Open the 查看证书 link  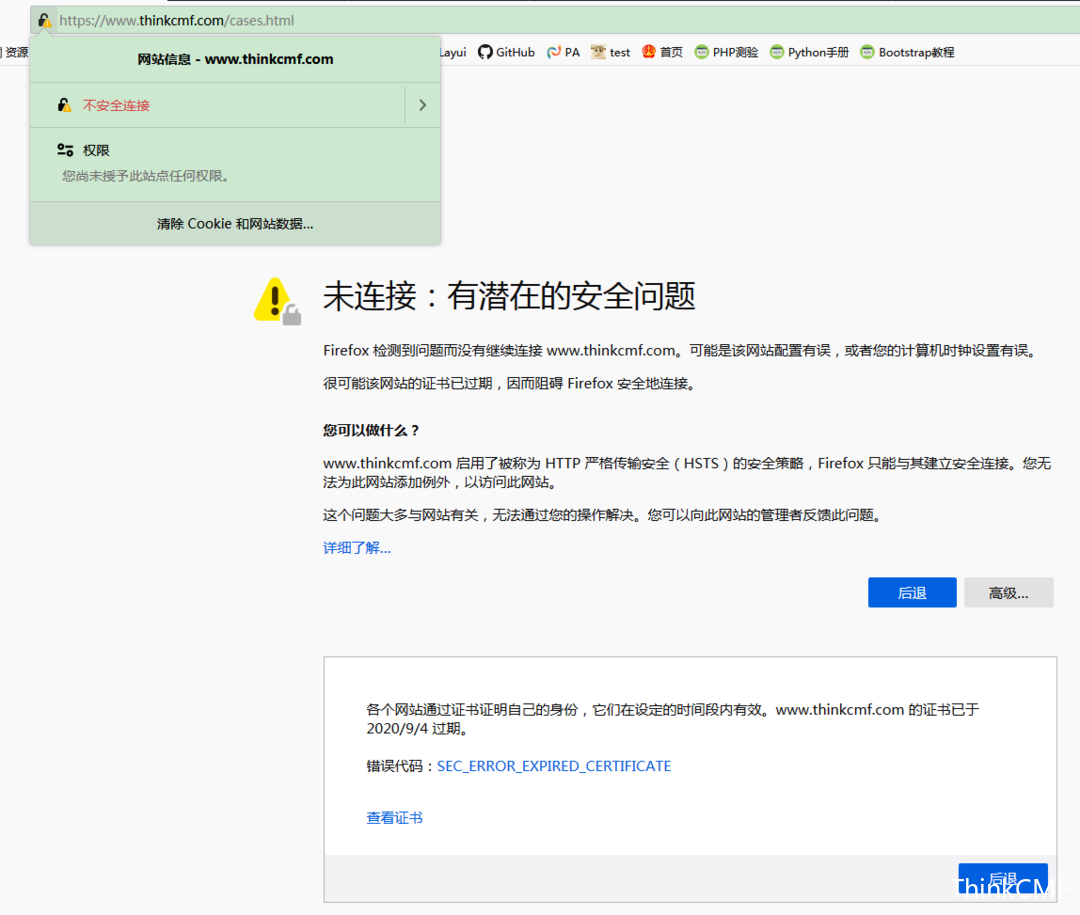tap(395, 818)
